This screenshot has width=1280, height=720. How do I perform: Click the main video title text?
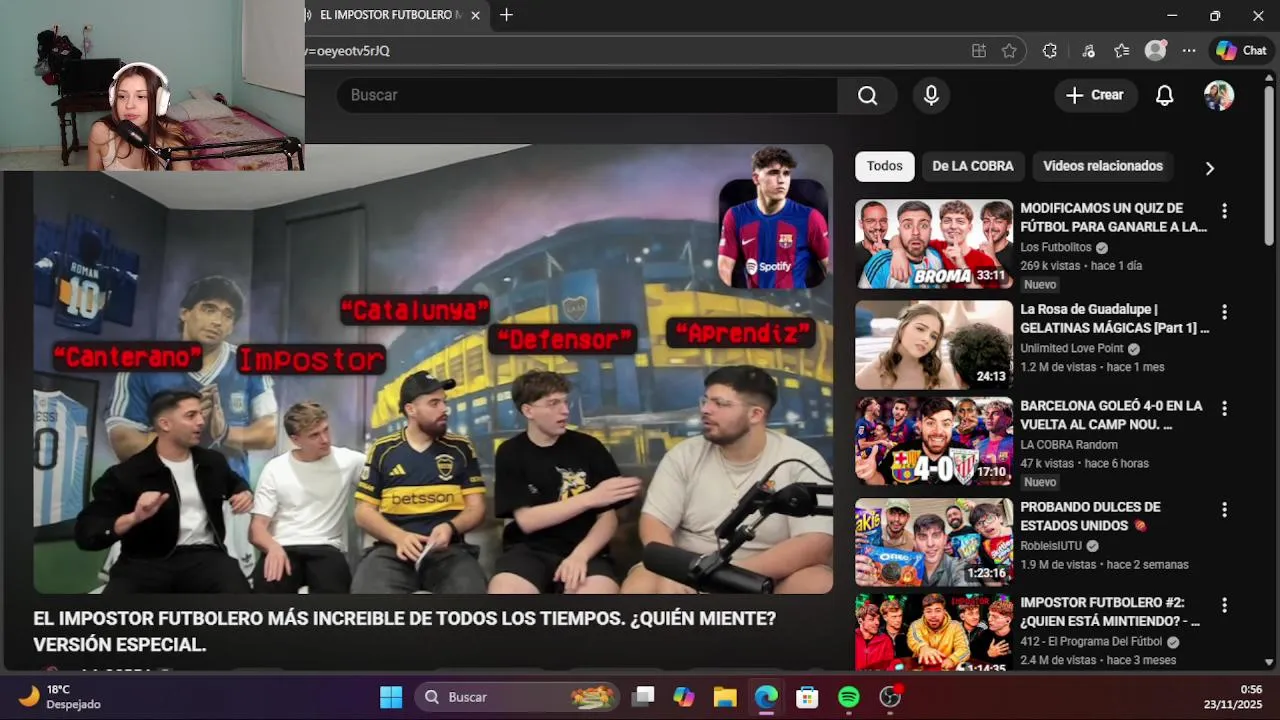[404, 632]
